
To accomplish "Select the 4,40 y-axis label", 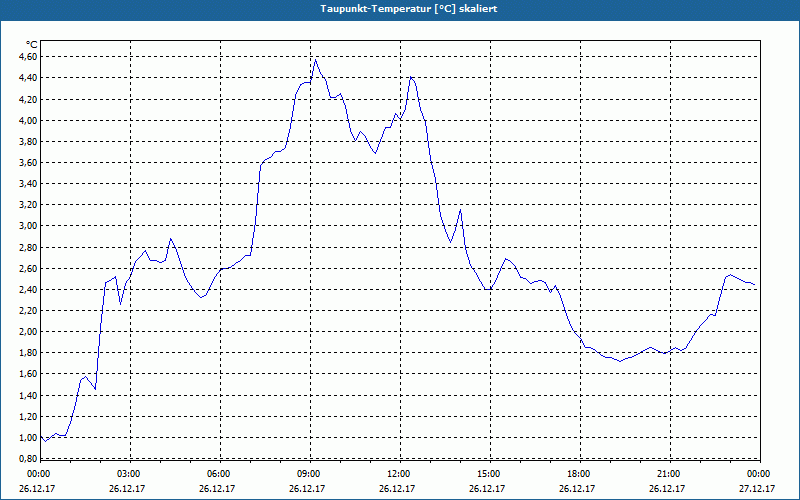I will point(28,78).
